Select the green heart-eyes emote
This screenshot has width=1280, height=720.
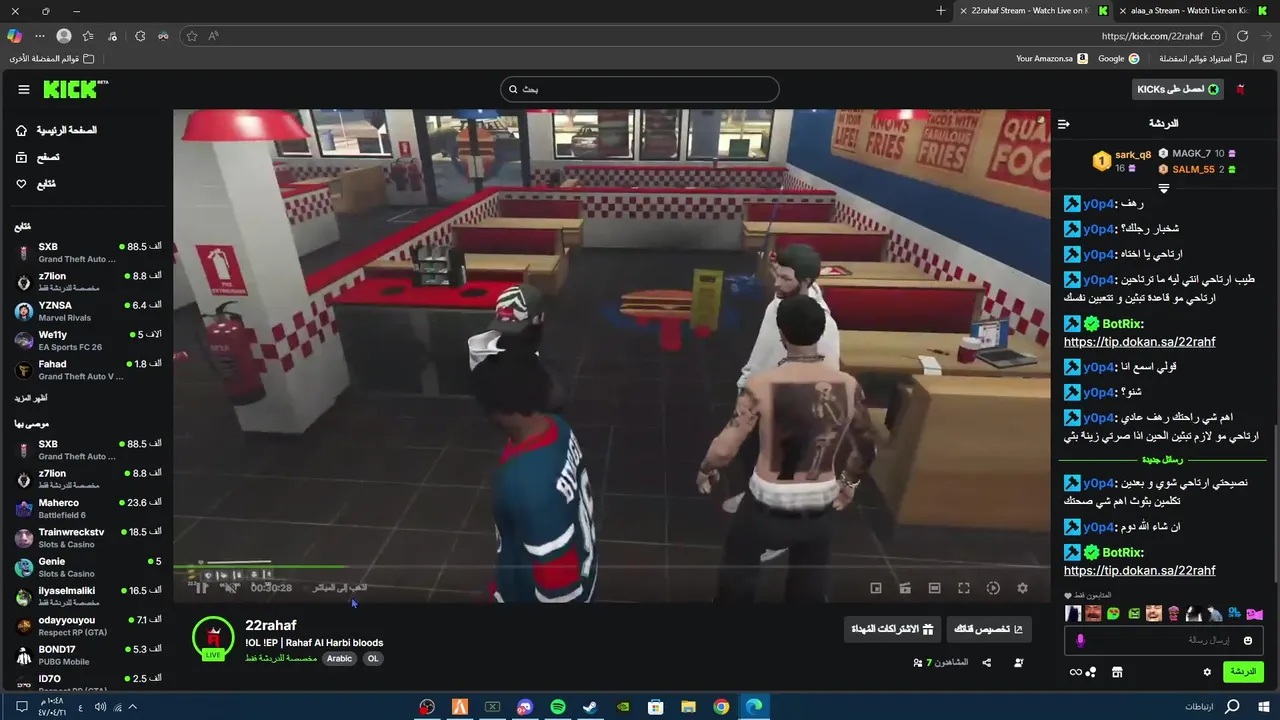point(1113,613)
